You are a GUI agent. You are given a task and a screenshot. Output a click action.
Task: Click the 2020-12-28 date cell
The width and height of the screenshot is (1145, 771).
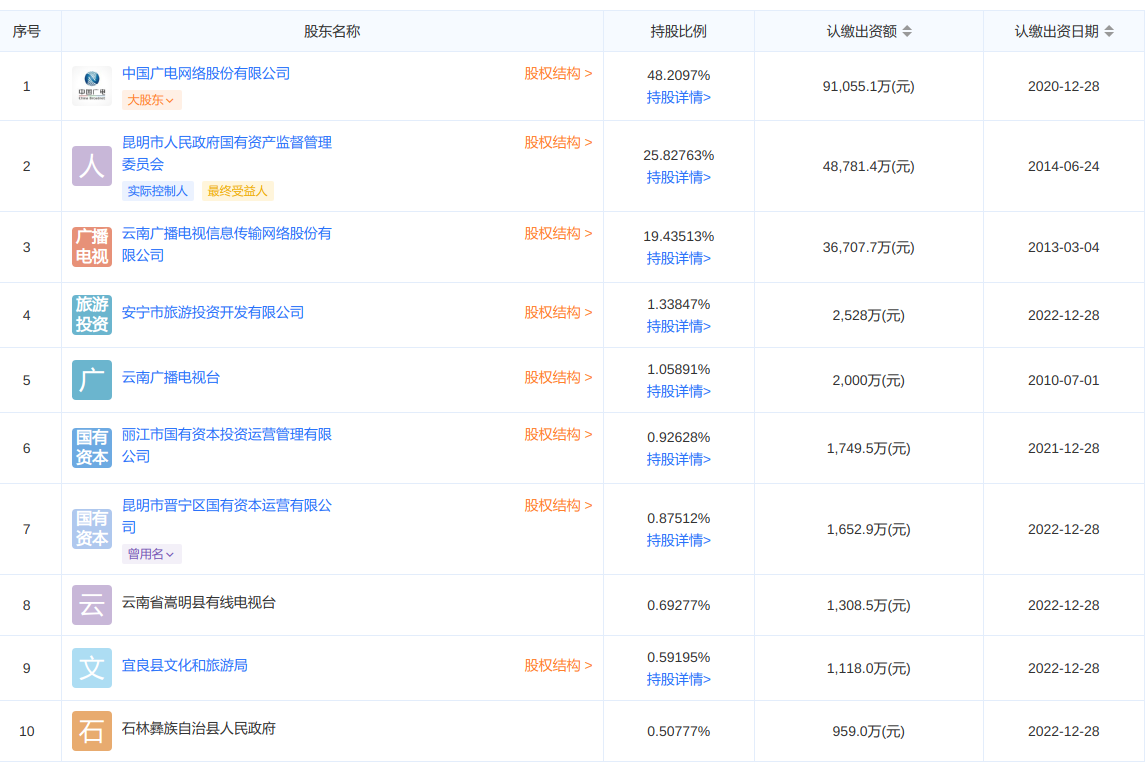pyautogui.click(x=1063, y=86)
